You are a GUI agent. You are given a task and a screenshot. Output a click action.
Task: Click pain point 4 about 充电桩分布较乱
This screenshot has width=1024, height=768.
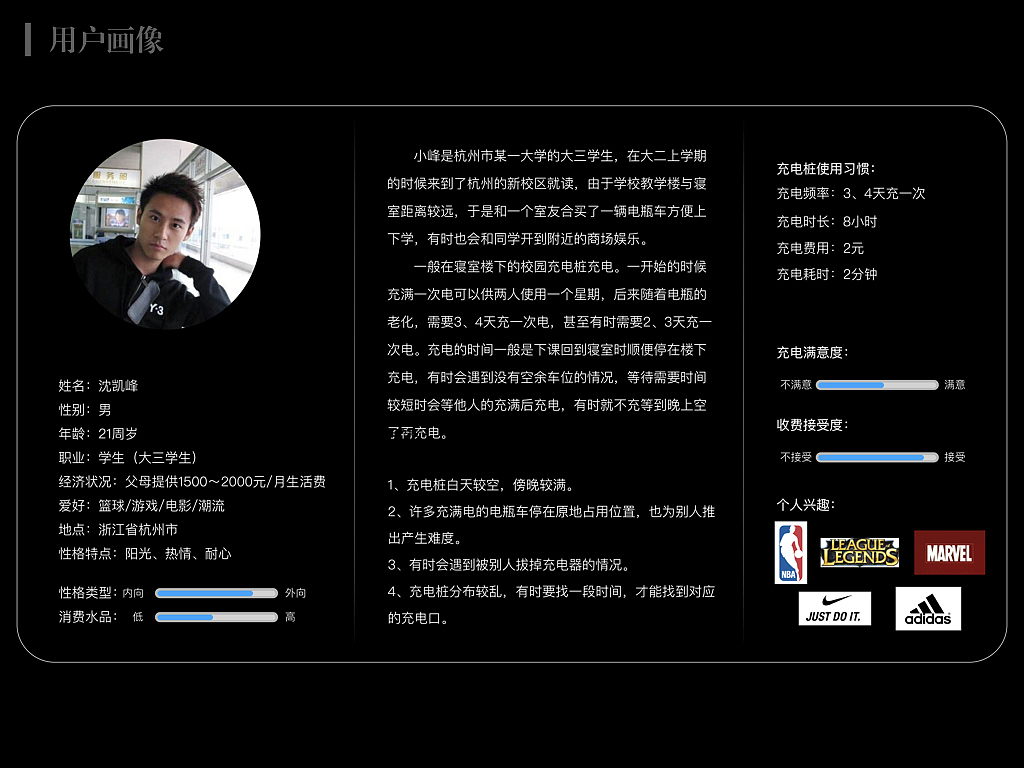click(551, 605)
